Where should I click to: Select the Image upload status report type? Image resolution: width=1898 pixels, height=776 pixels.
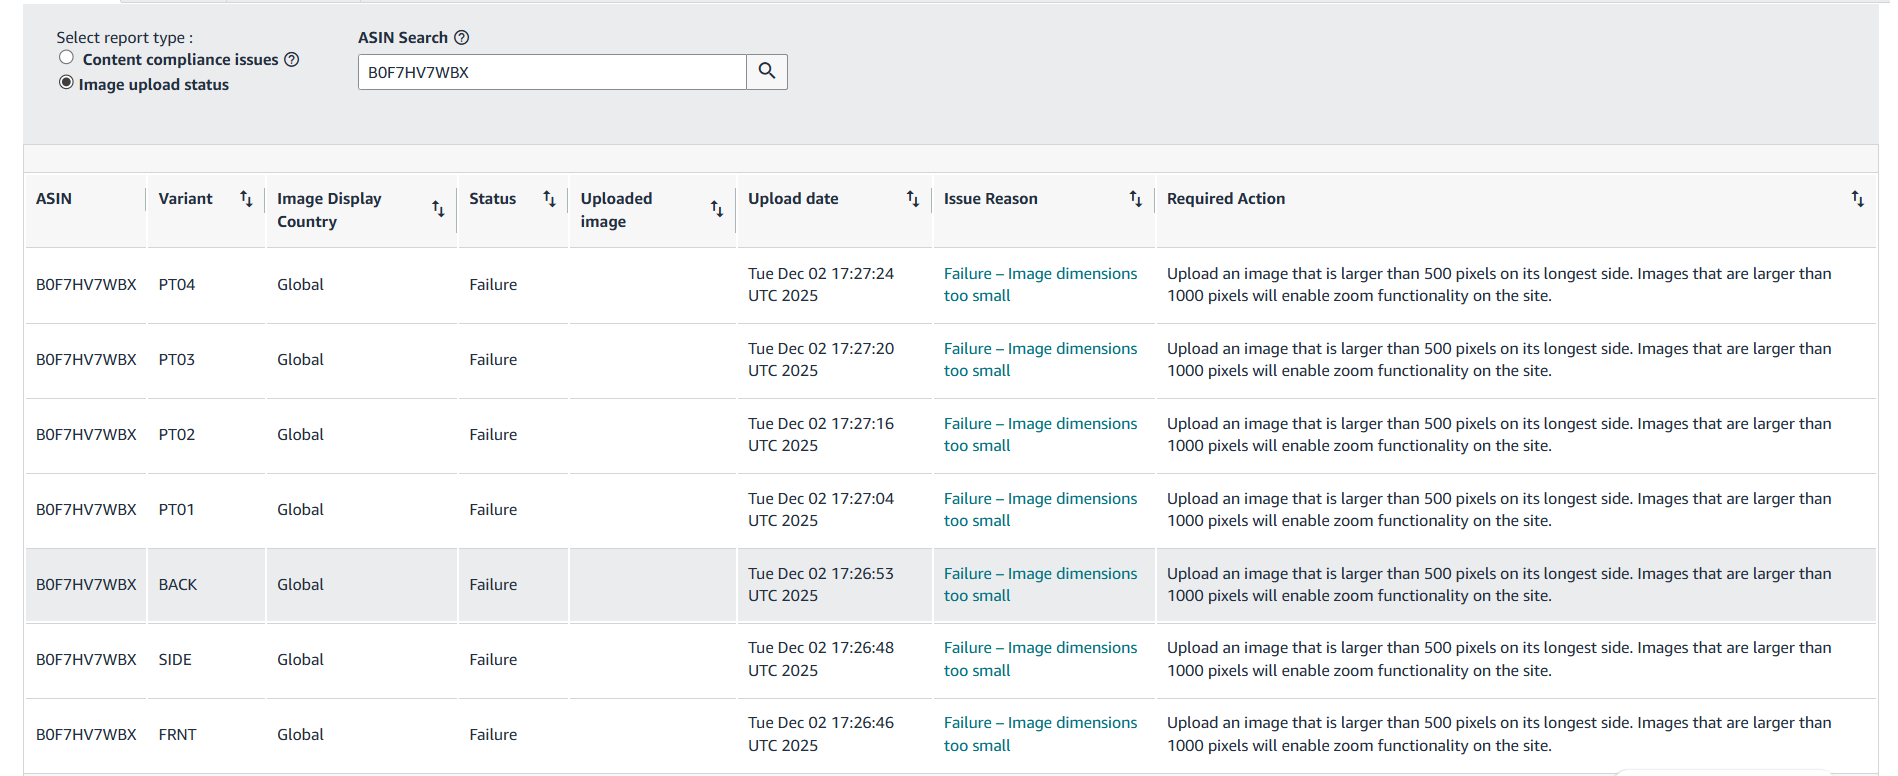tap(66, 83)
